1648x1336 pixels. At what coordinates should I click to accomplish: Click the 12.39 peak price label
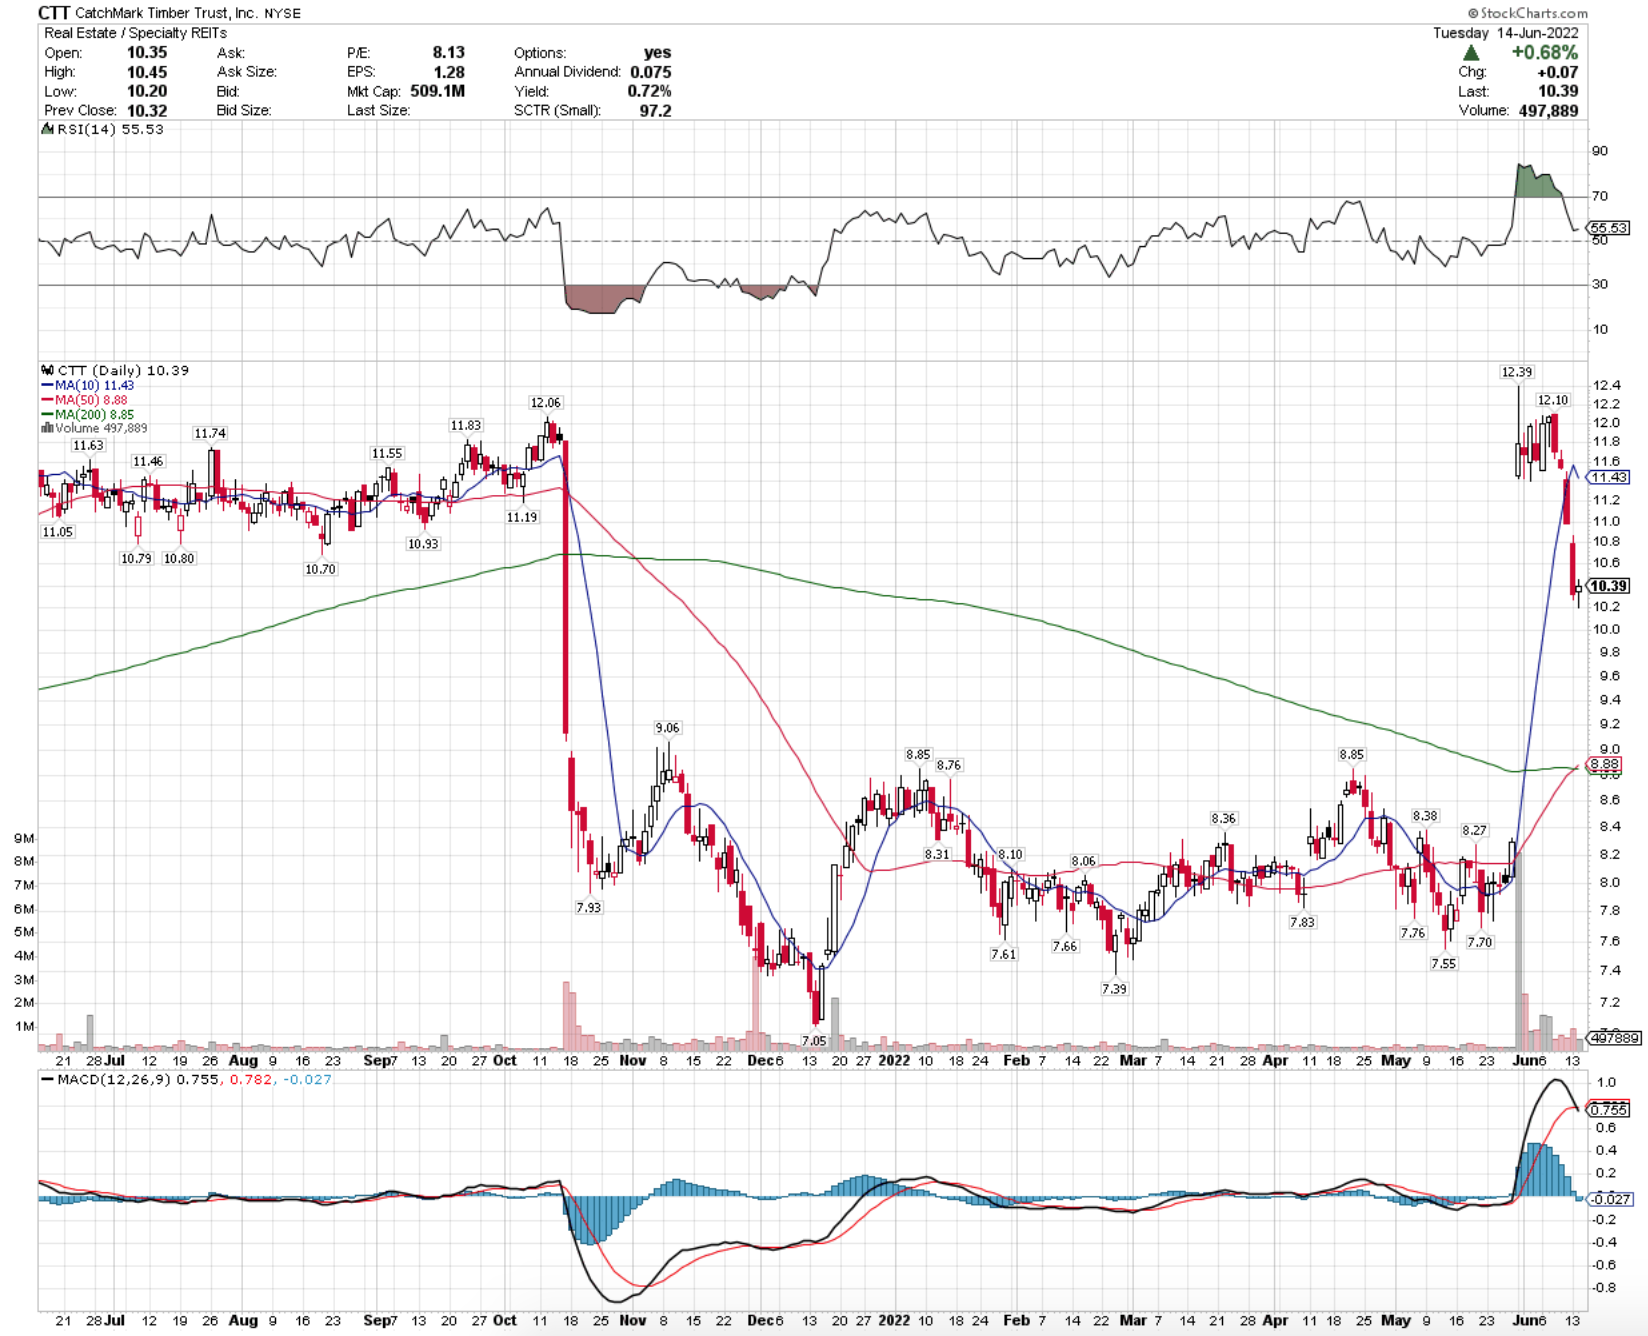point(1517,372)
